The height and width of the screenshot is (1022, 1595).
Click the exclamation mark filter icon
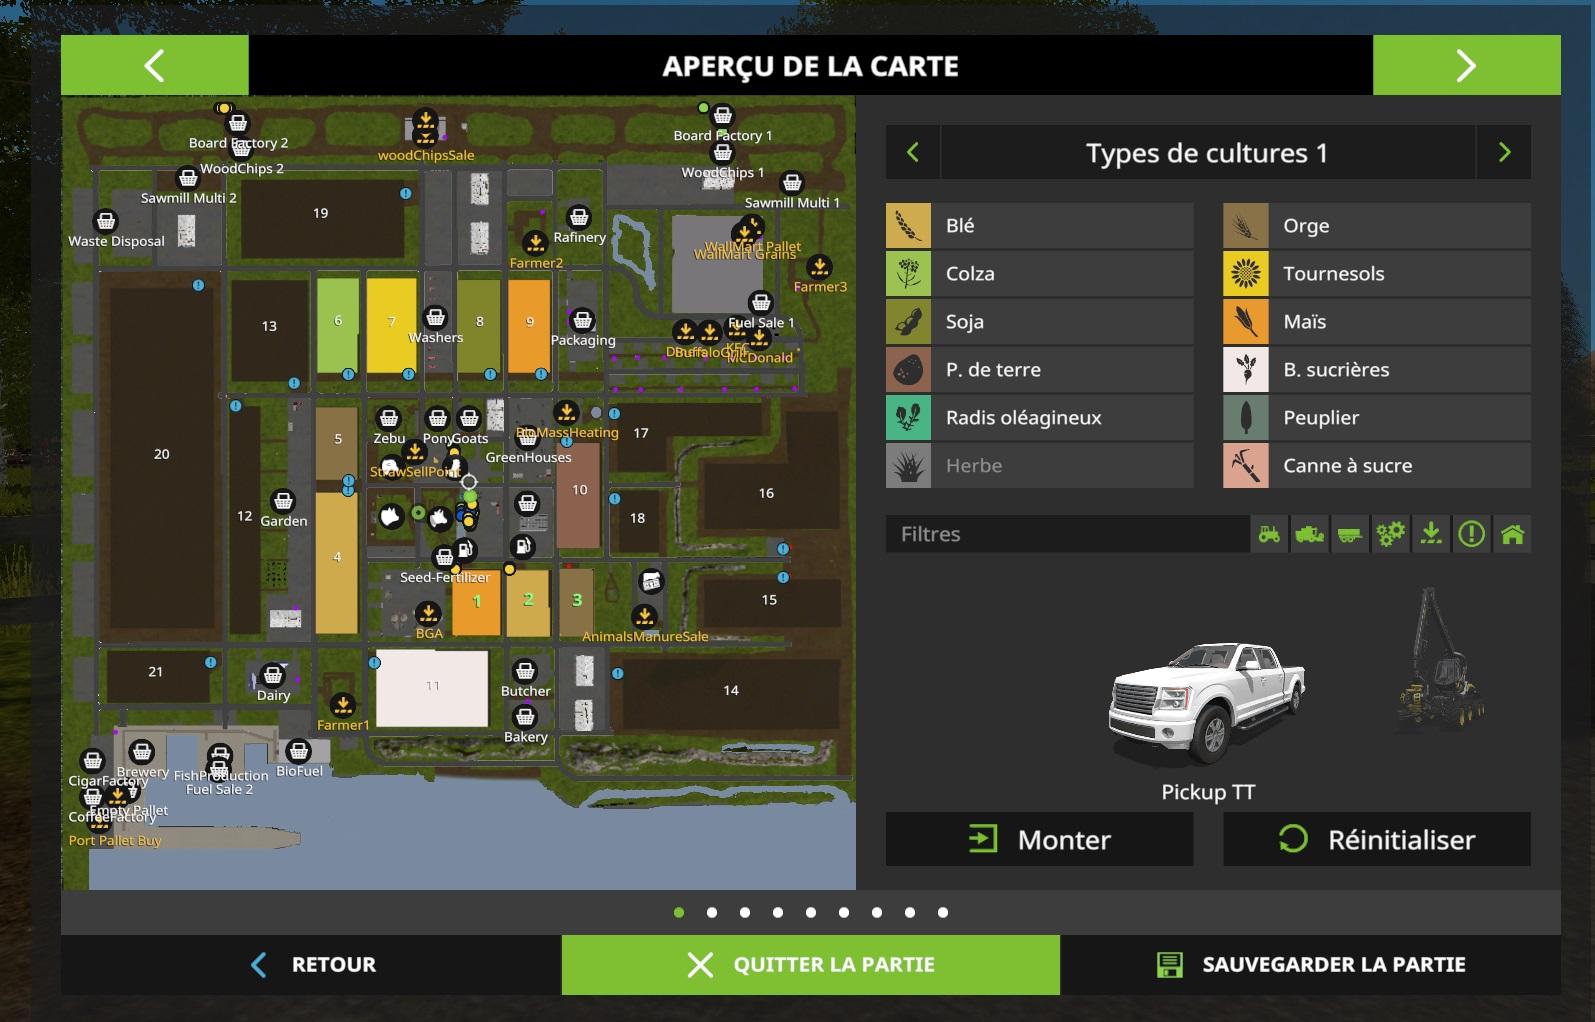[x=1471, y=534]
